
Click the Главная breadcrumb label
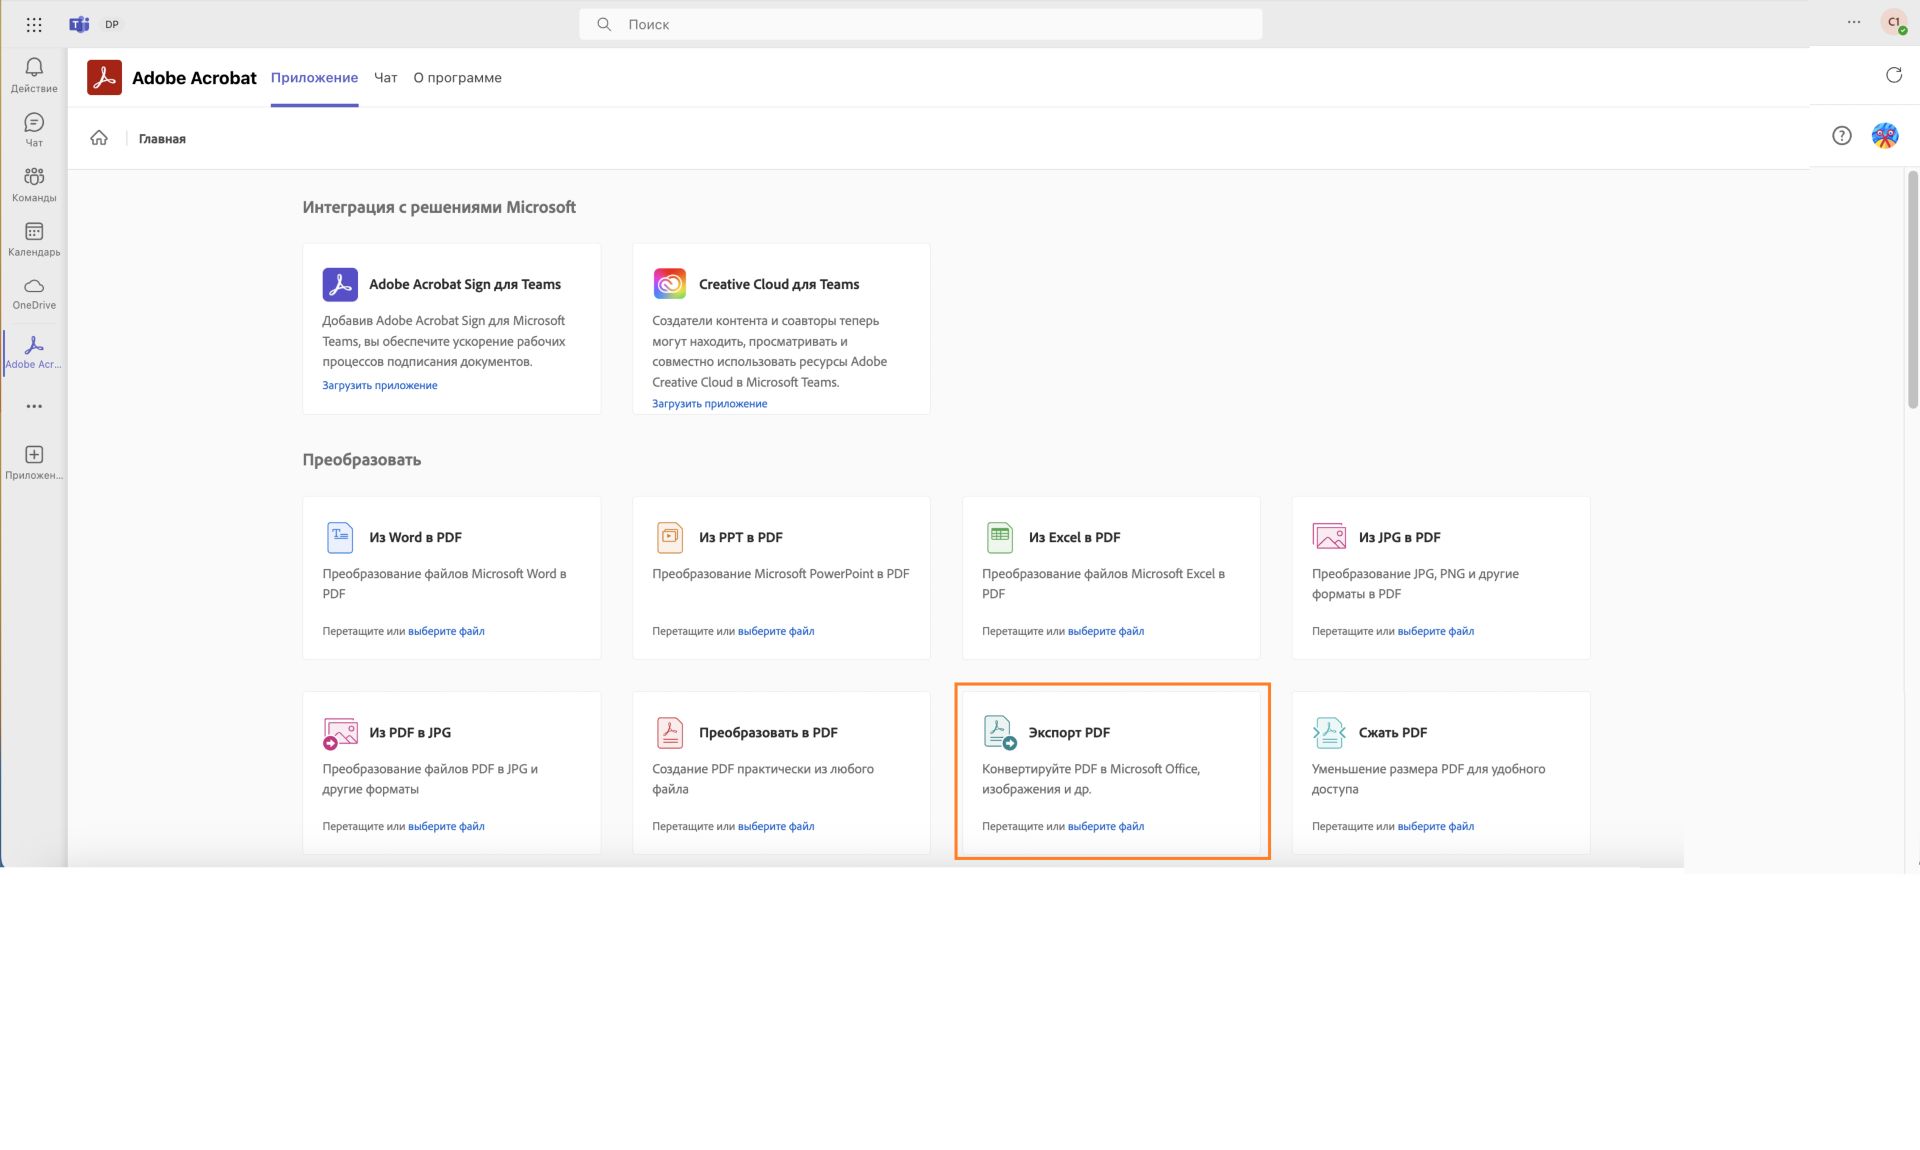(162, 139)
